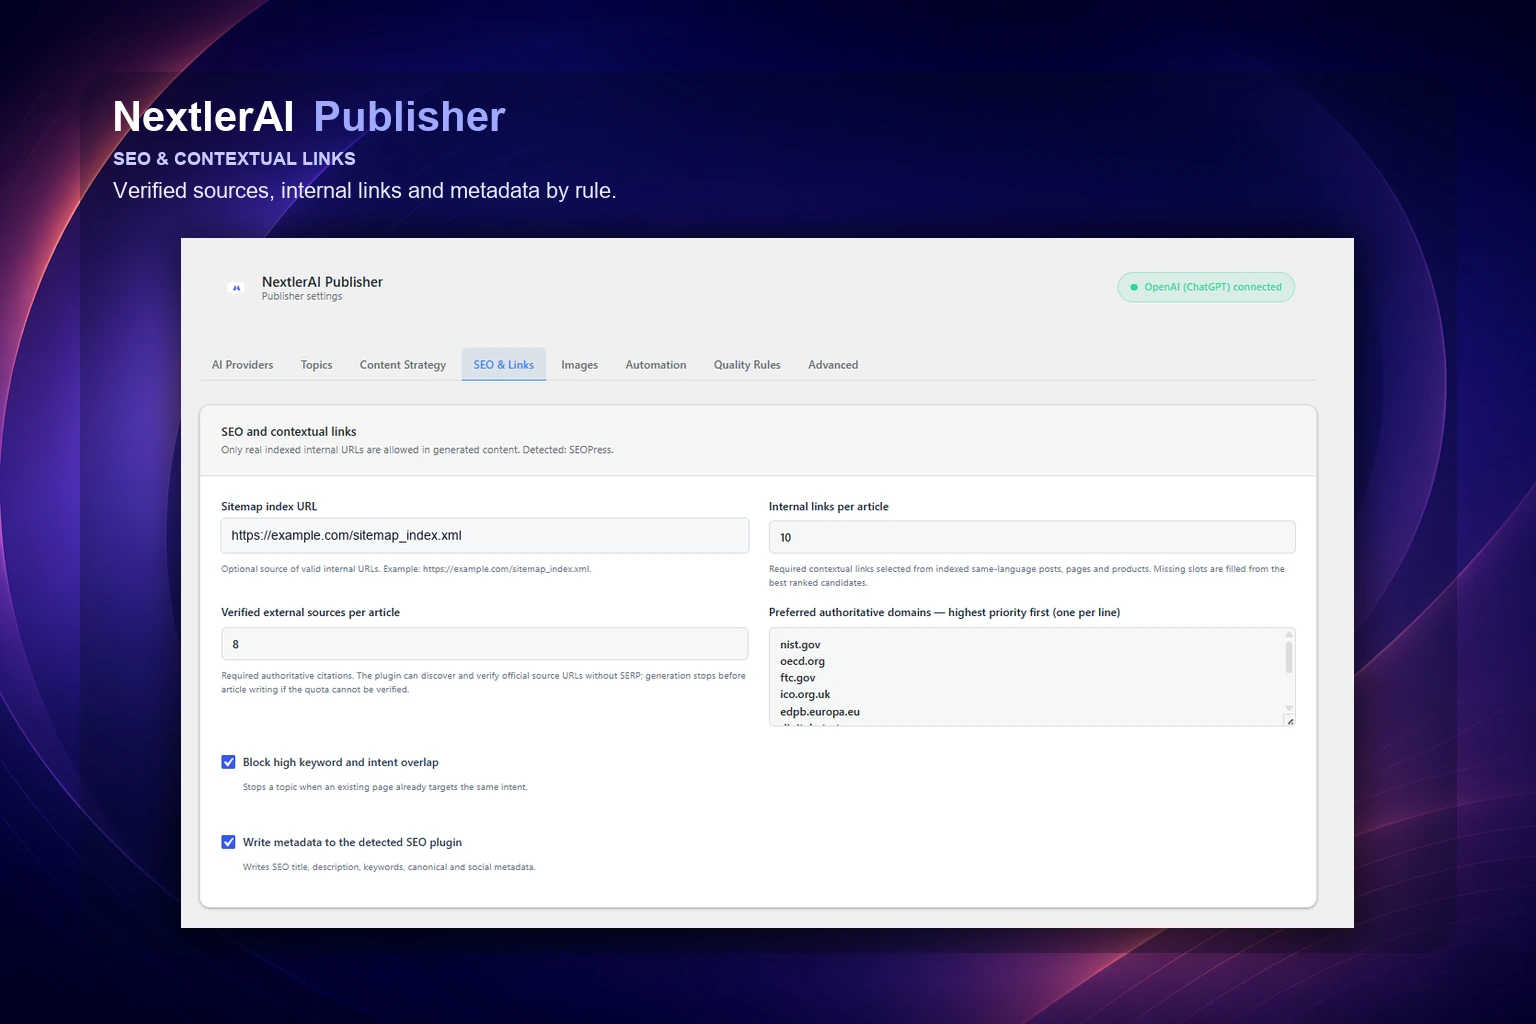1536x1024 pixels.
Task: Click the edpb.europa.eu entry in domains list
Action: click(x=820, y=712)
